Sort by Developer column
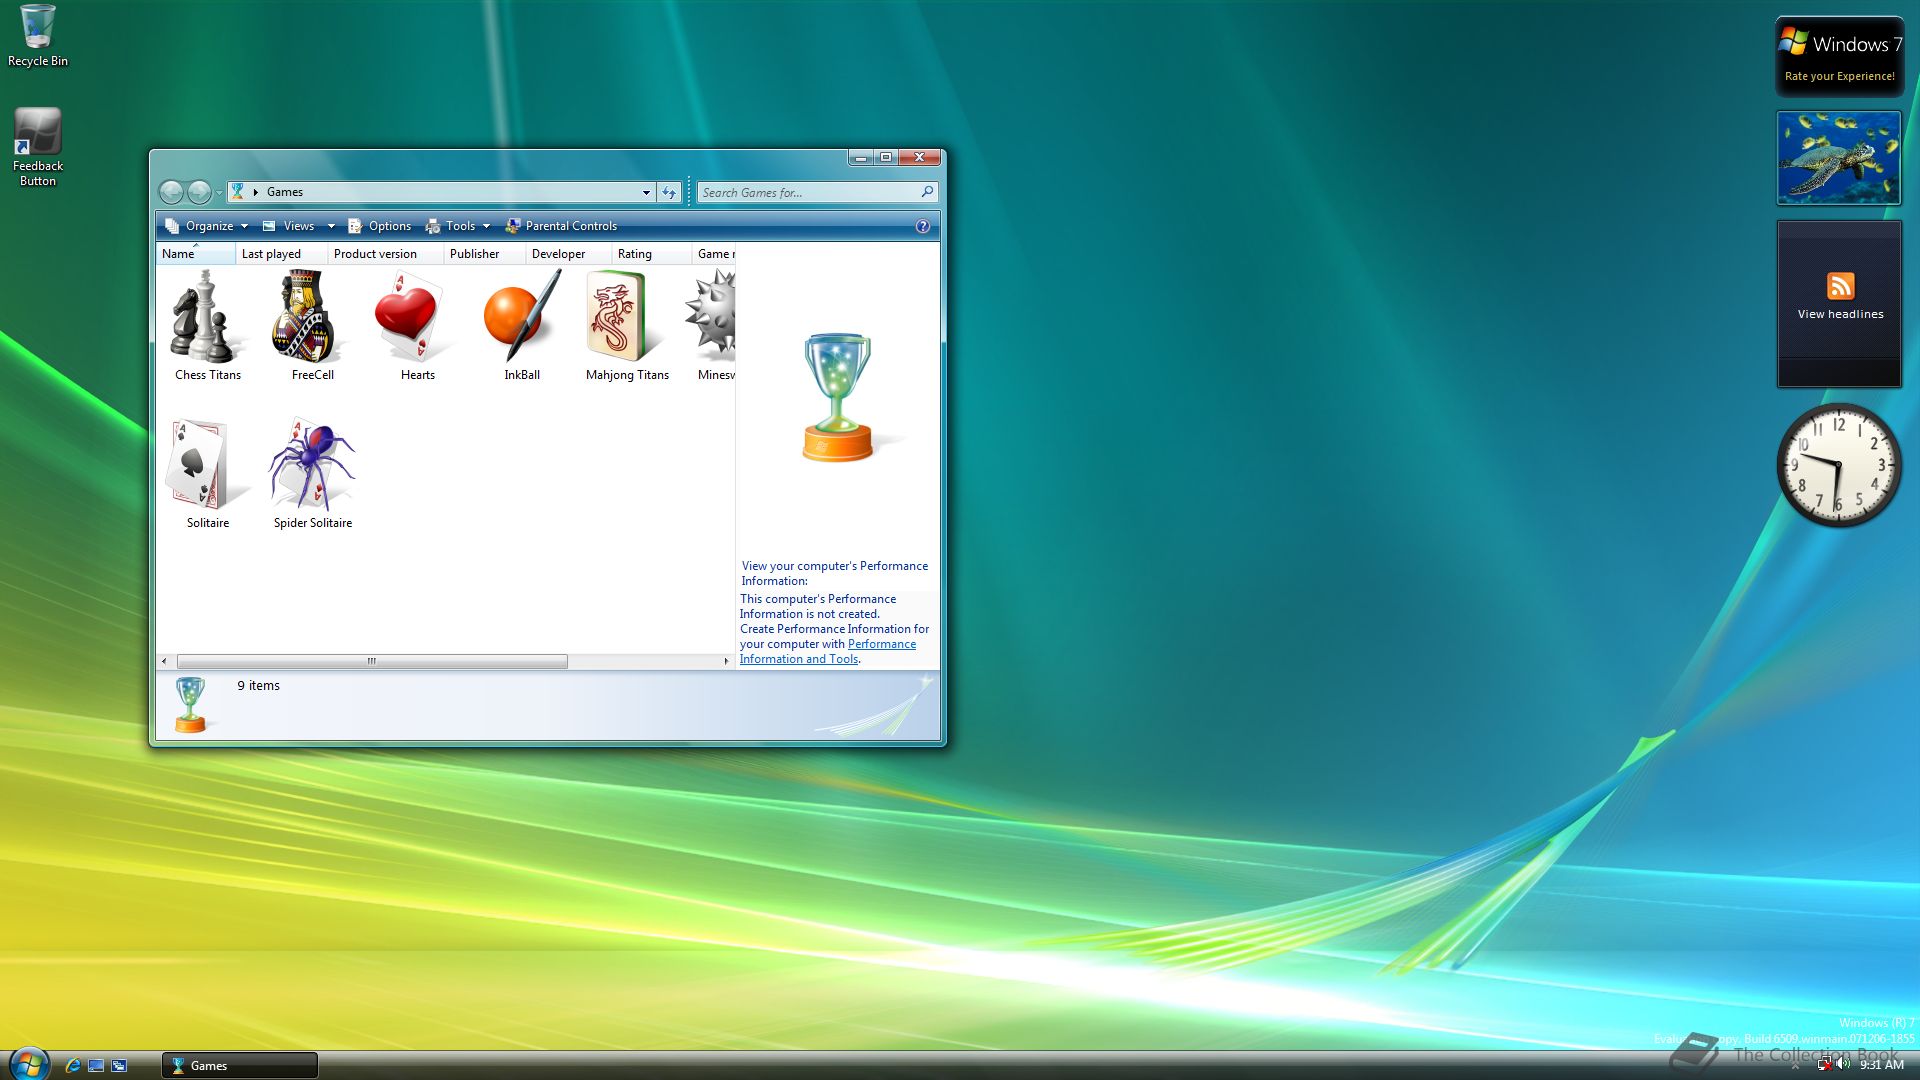1920x1080 pixels. (568, 254)
